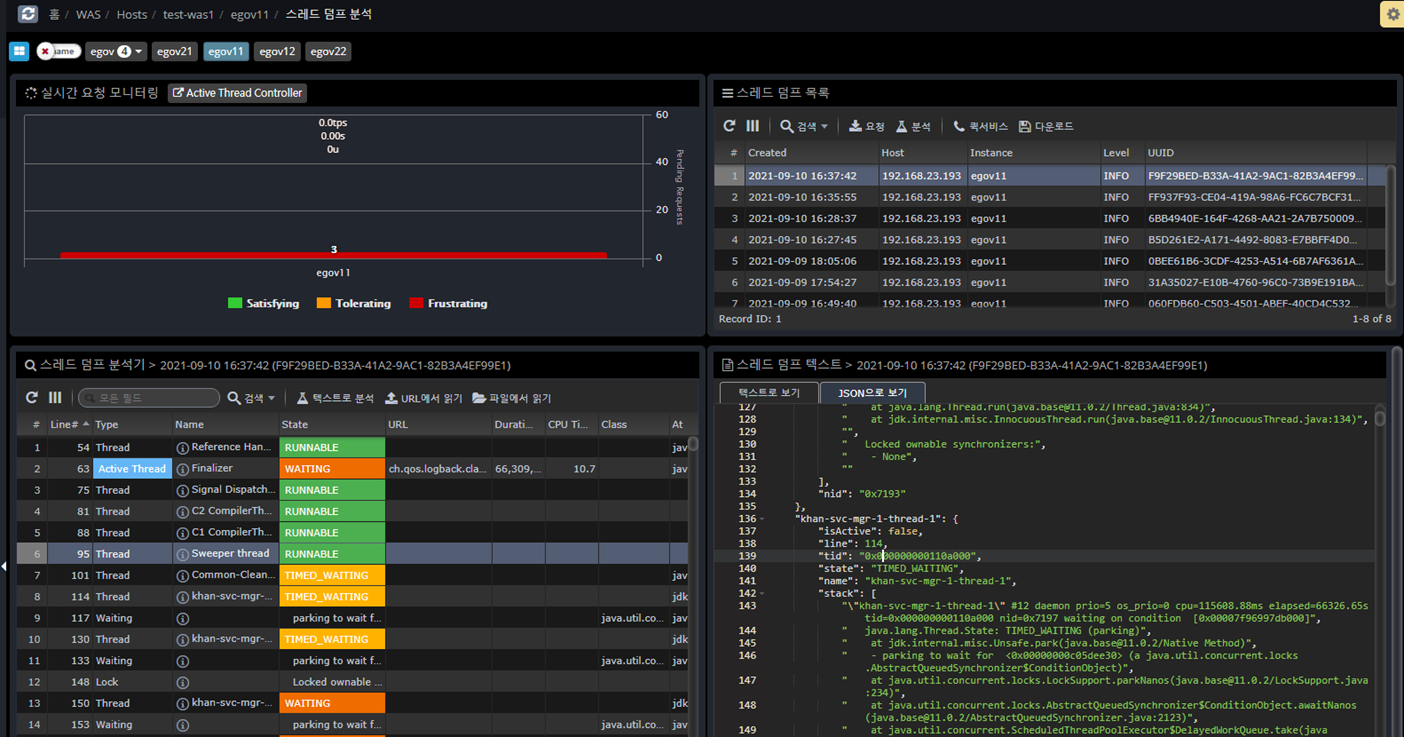Refresh the thread dump list
The image size is (1404, 737).
click(x=729, y=126)
